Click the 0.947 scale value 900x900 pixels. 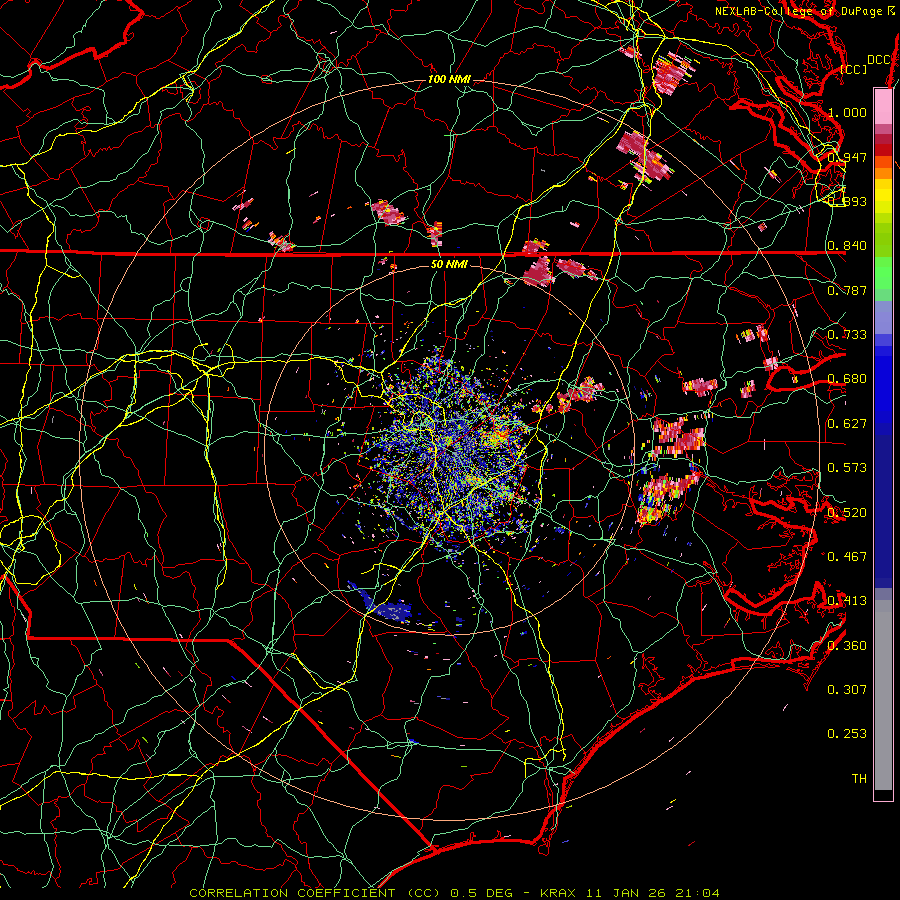pos(847,157)
